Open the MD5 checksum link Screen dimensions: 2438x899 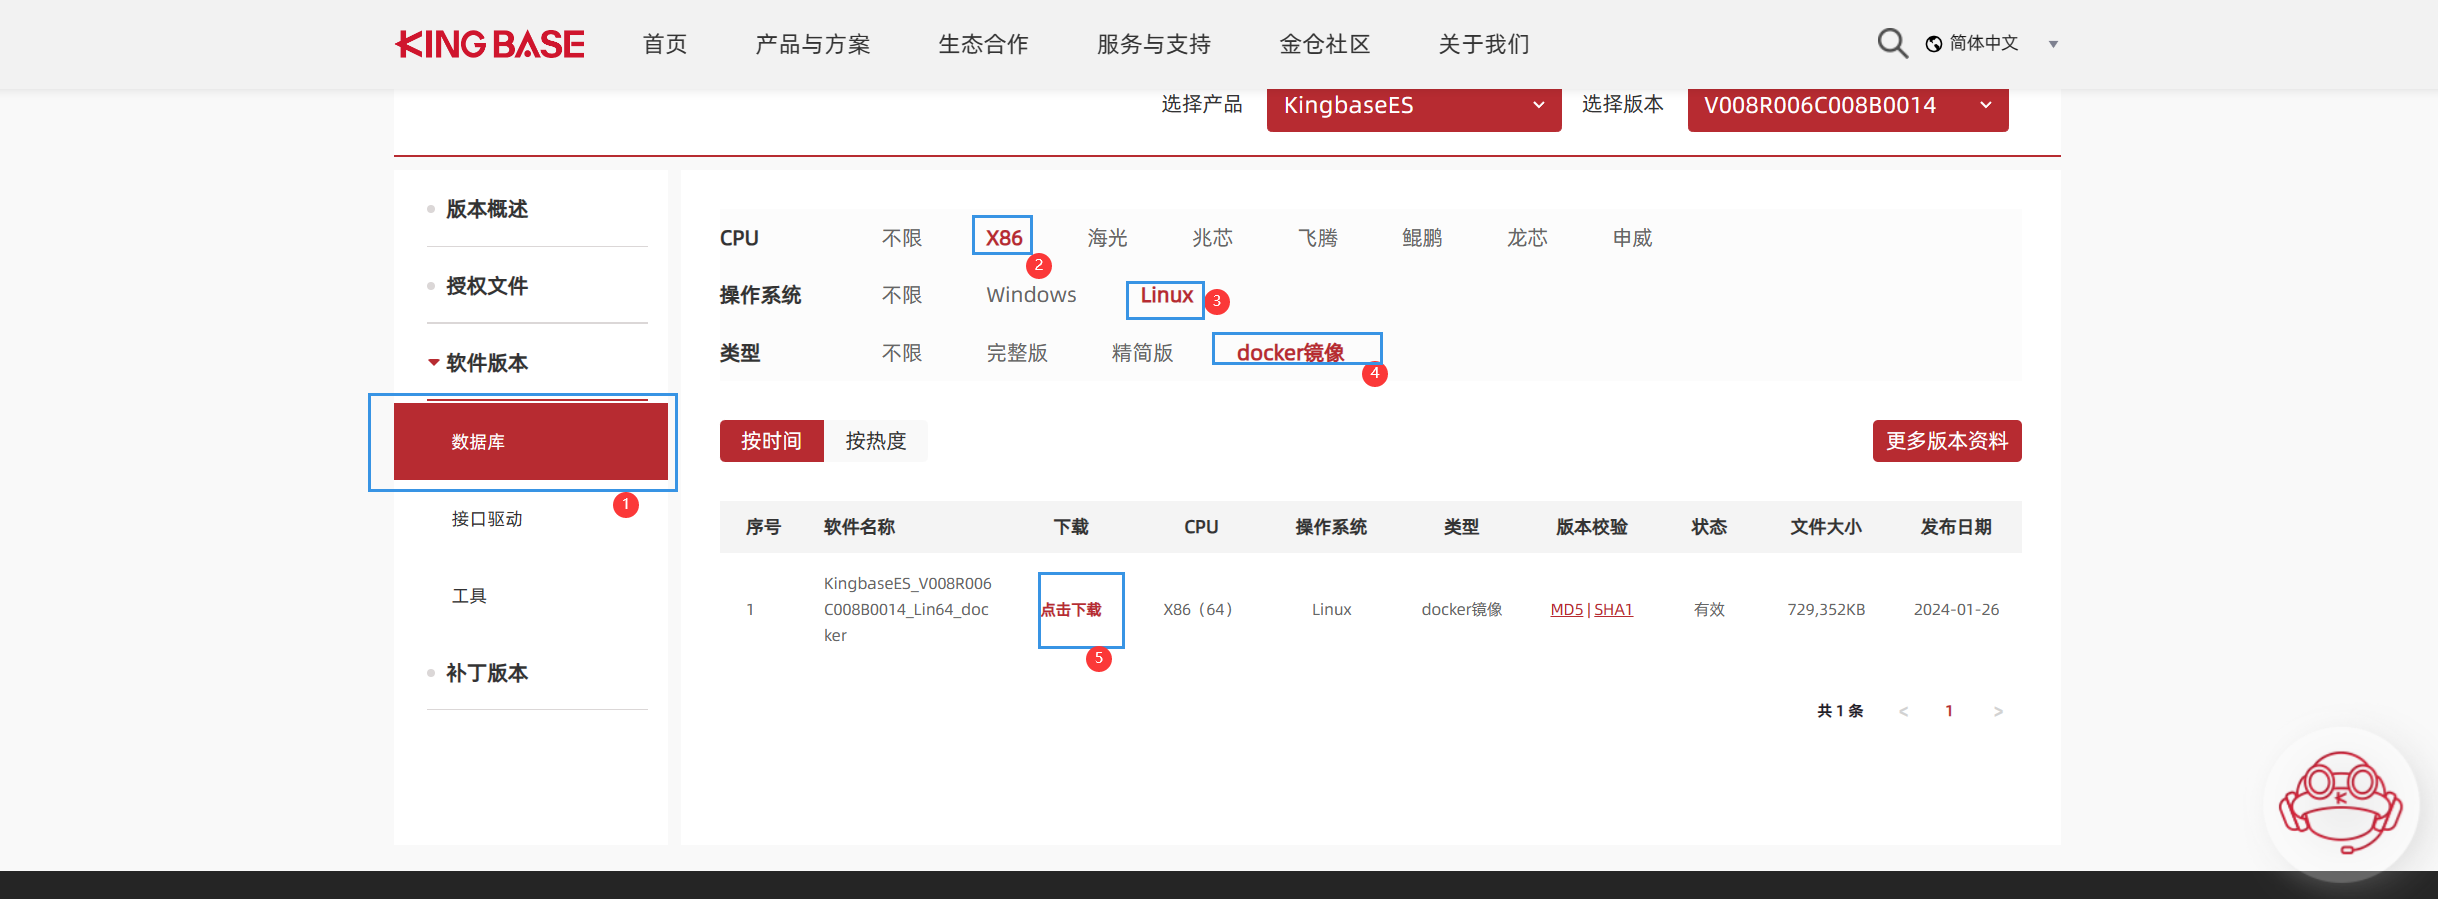click(x=1566, y=610)
